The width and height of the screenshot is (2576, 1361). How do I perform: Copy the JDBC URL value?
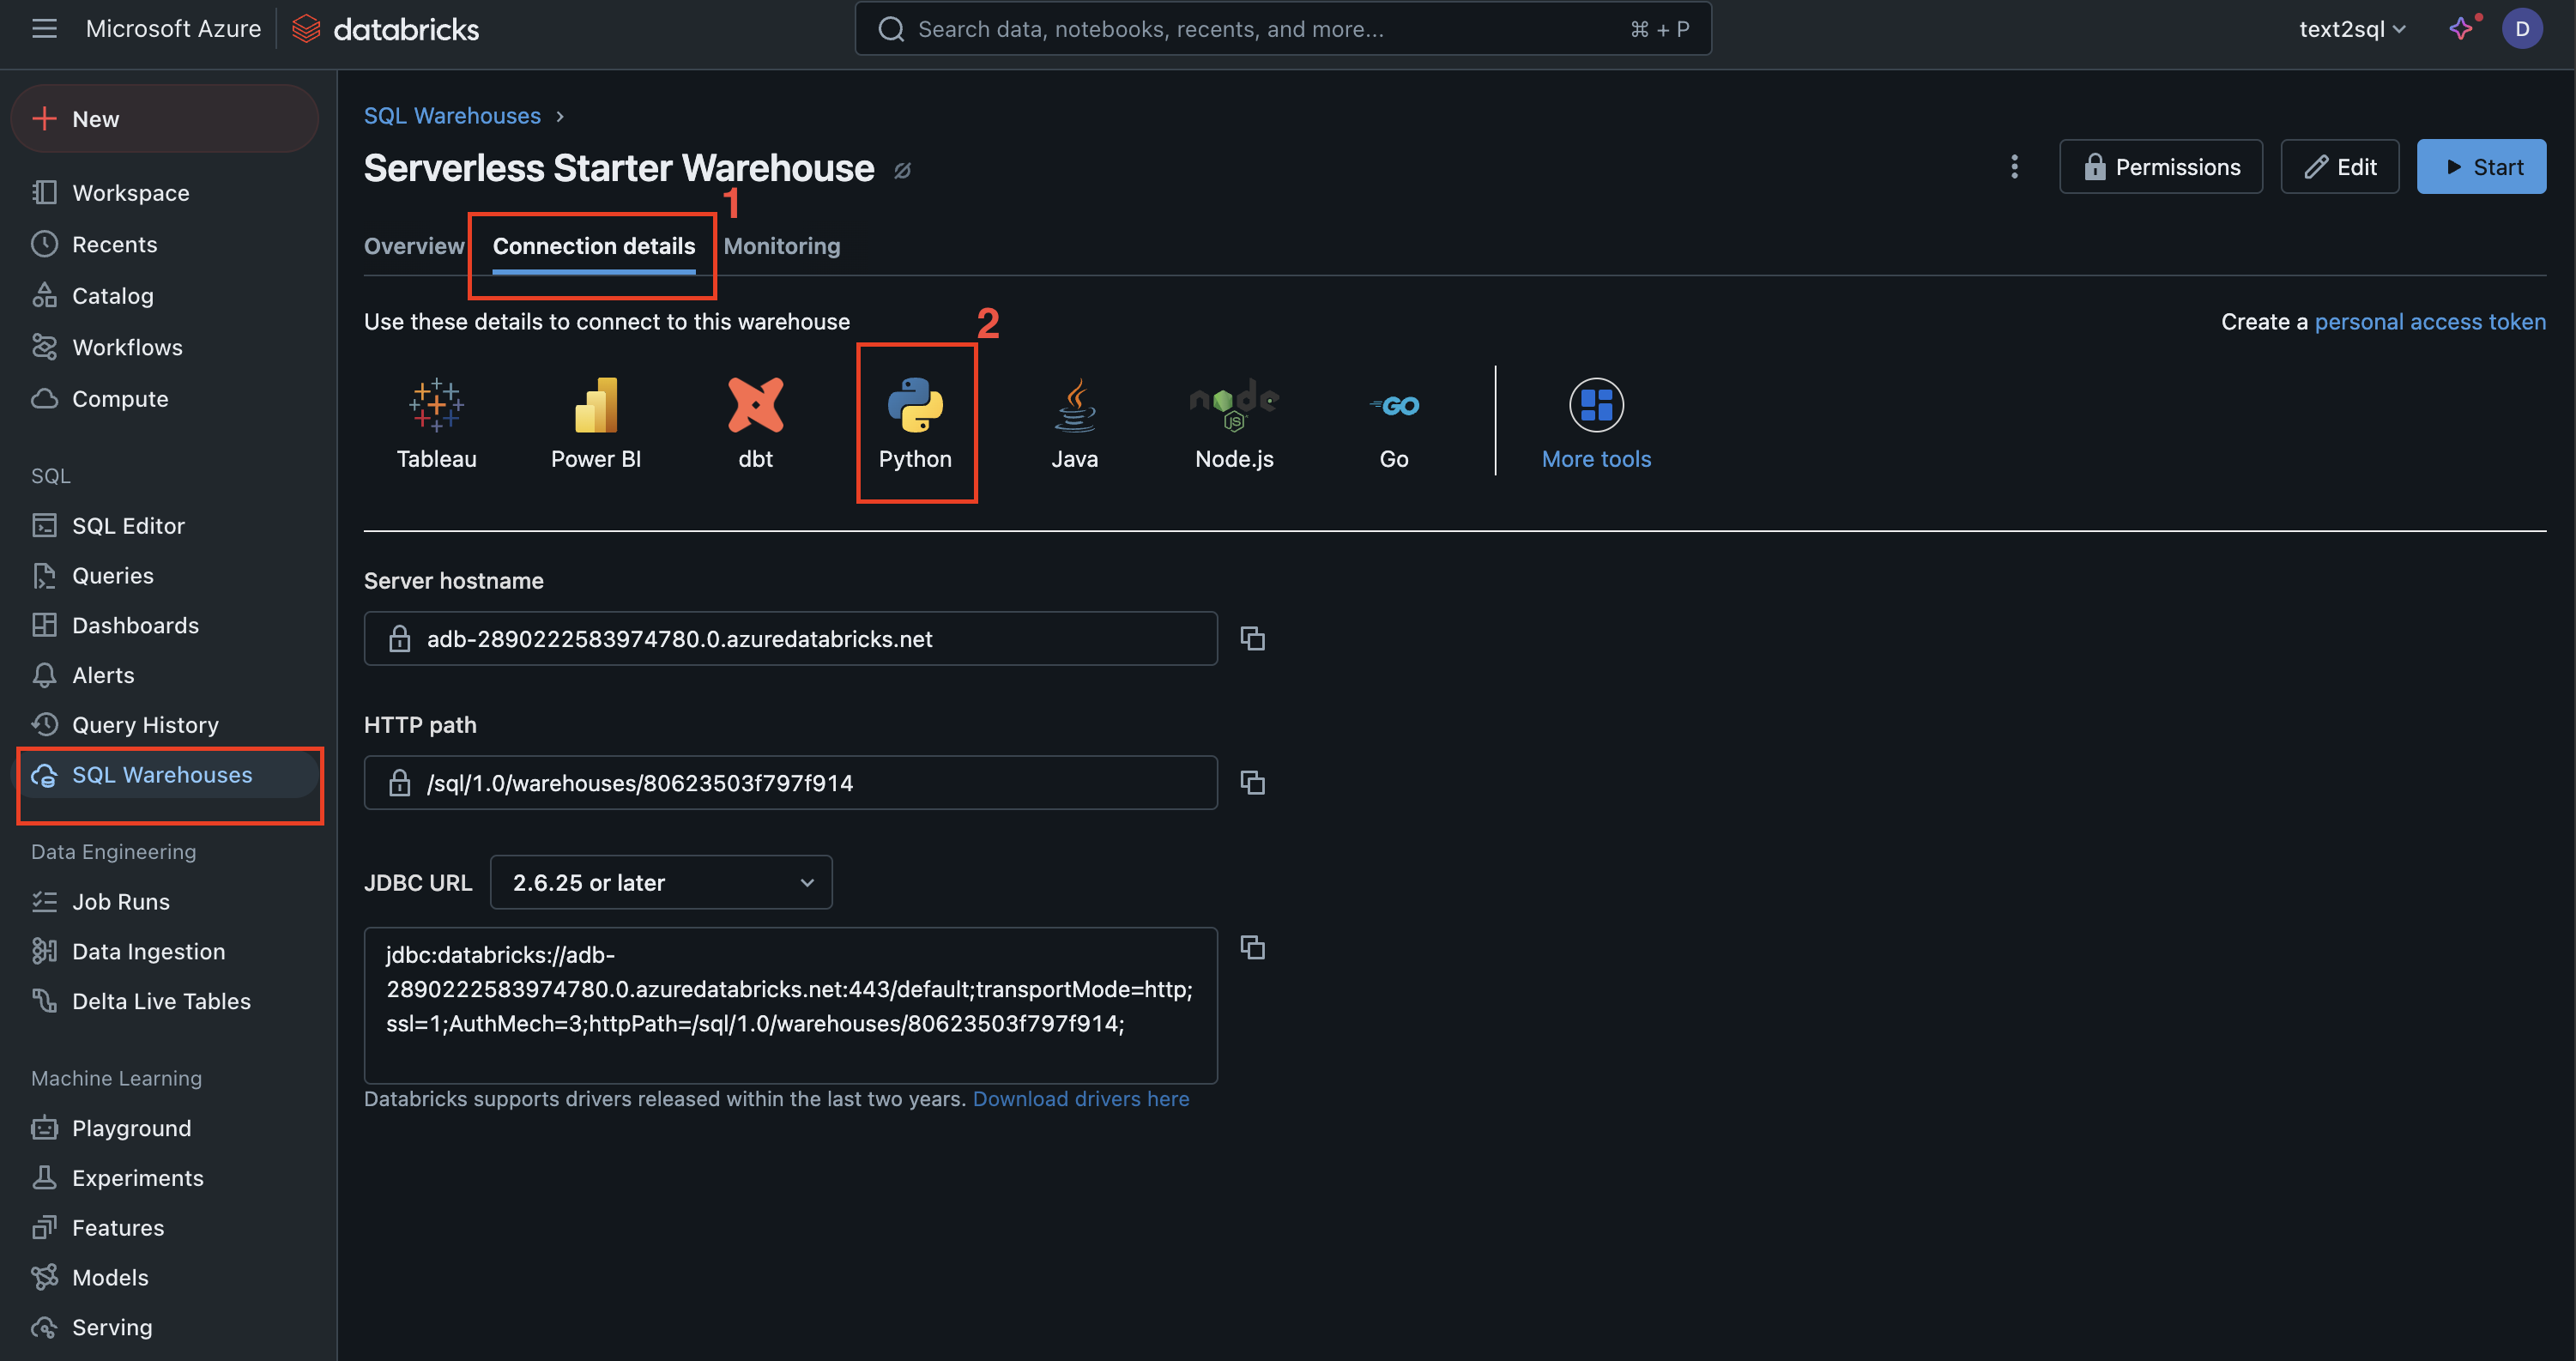[x=1252, y=947]
